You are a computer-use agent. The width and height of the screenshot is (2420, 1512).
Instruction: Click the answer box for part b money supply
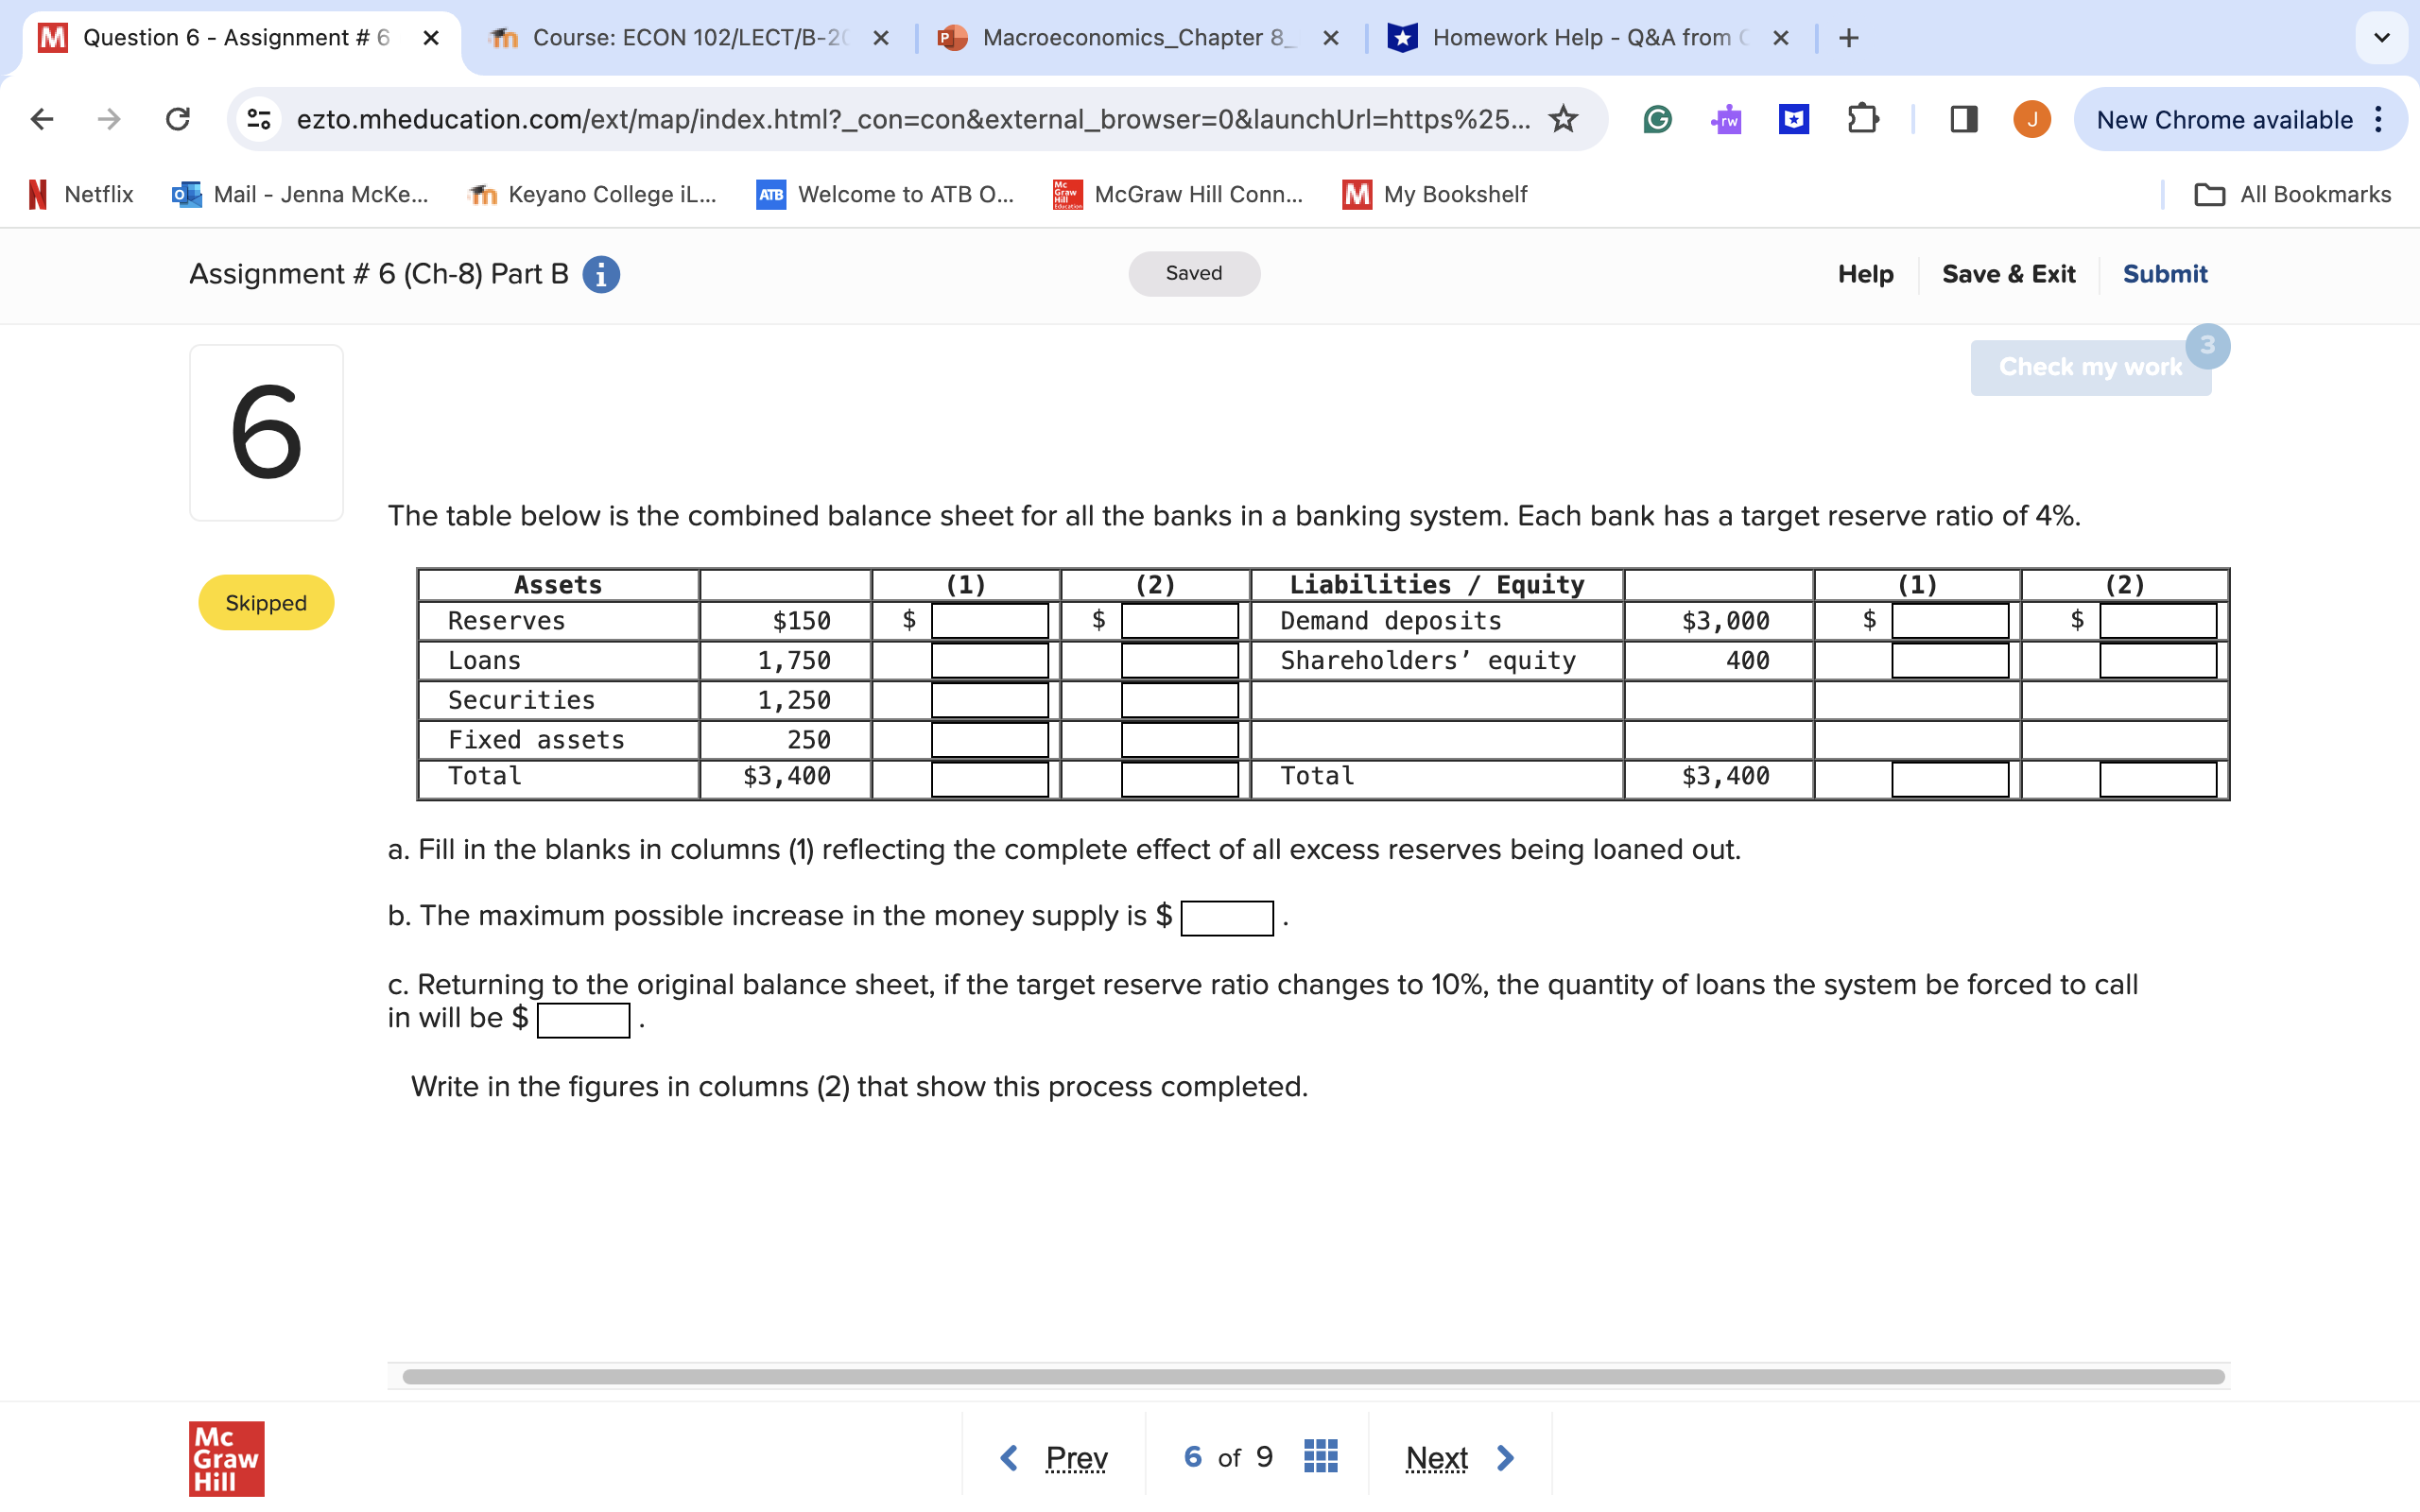pyautogui.click(x=1226, y=917)
